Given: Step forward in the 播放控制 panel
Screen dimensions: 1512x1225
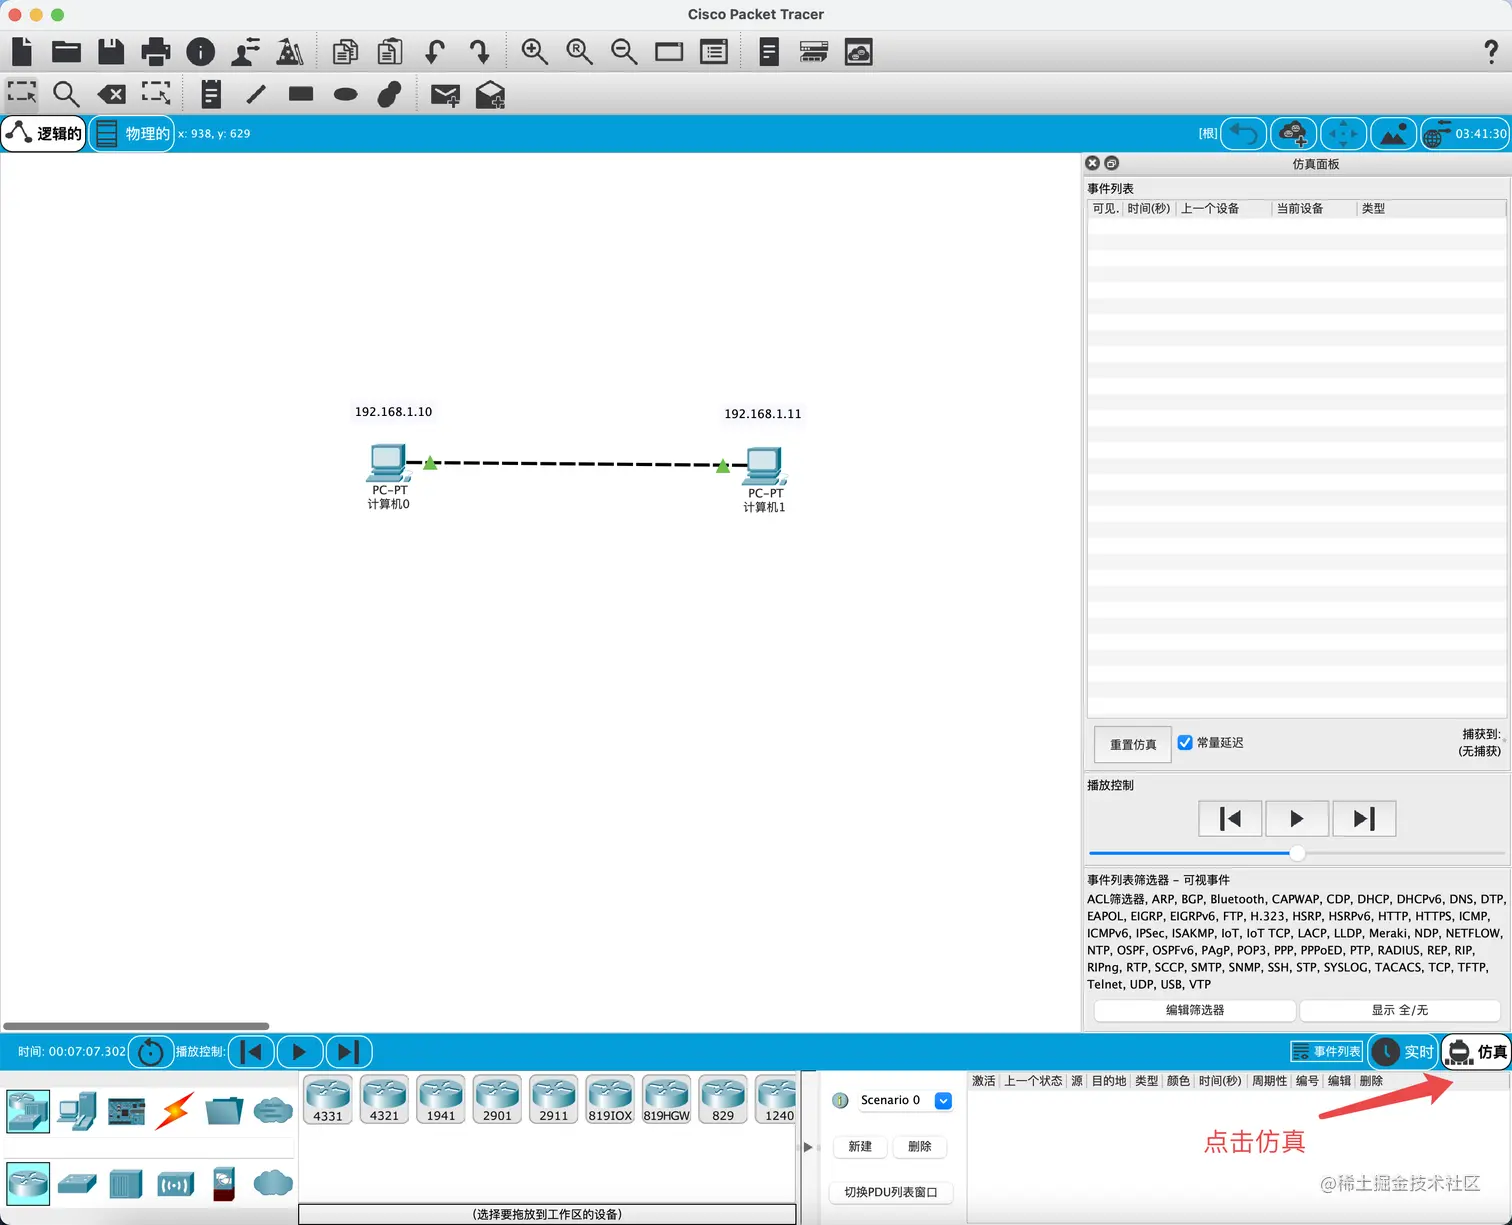Looking at the screenshot, I should 1364,819.
